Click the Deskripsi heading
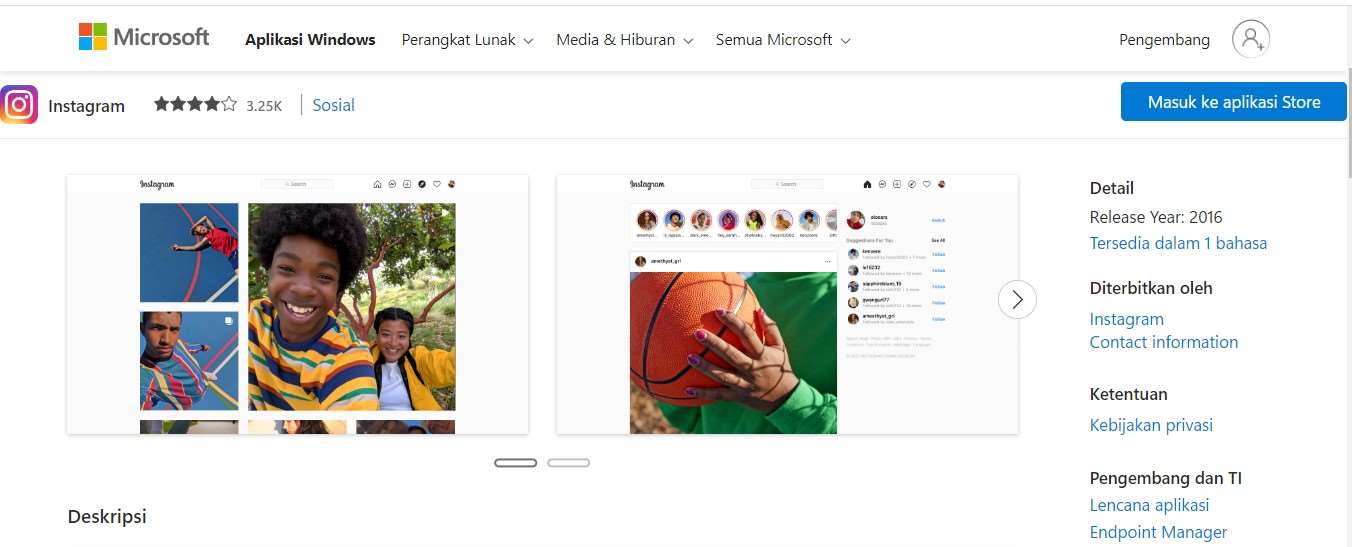The height and width of the screenshot is (547, 1352). [107, 516]
